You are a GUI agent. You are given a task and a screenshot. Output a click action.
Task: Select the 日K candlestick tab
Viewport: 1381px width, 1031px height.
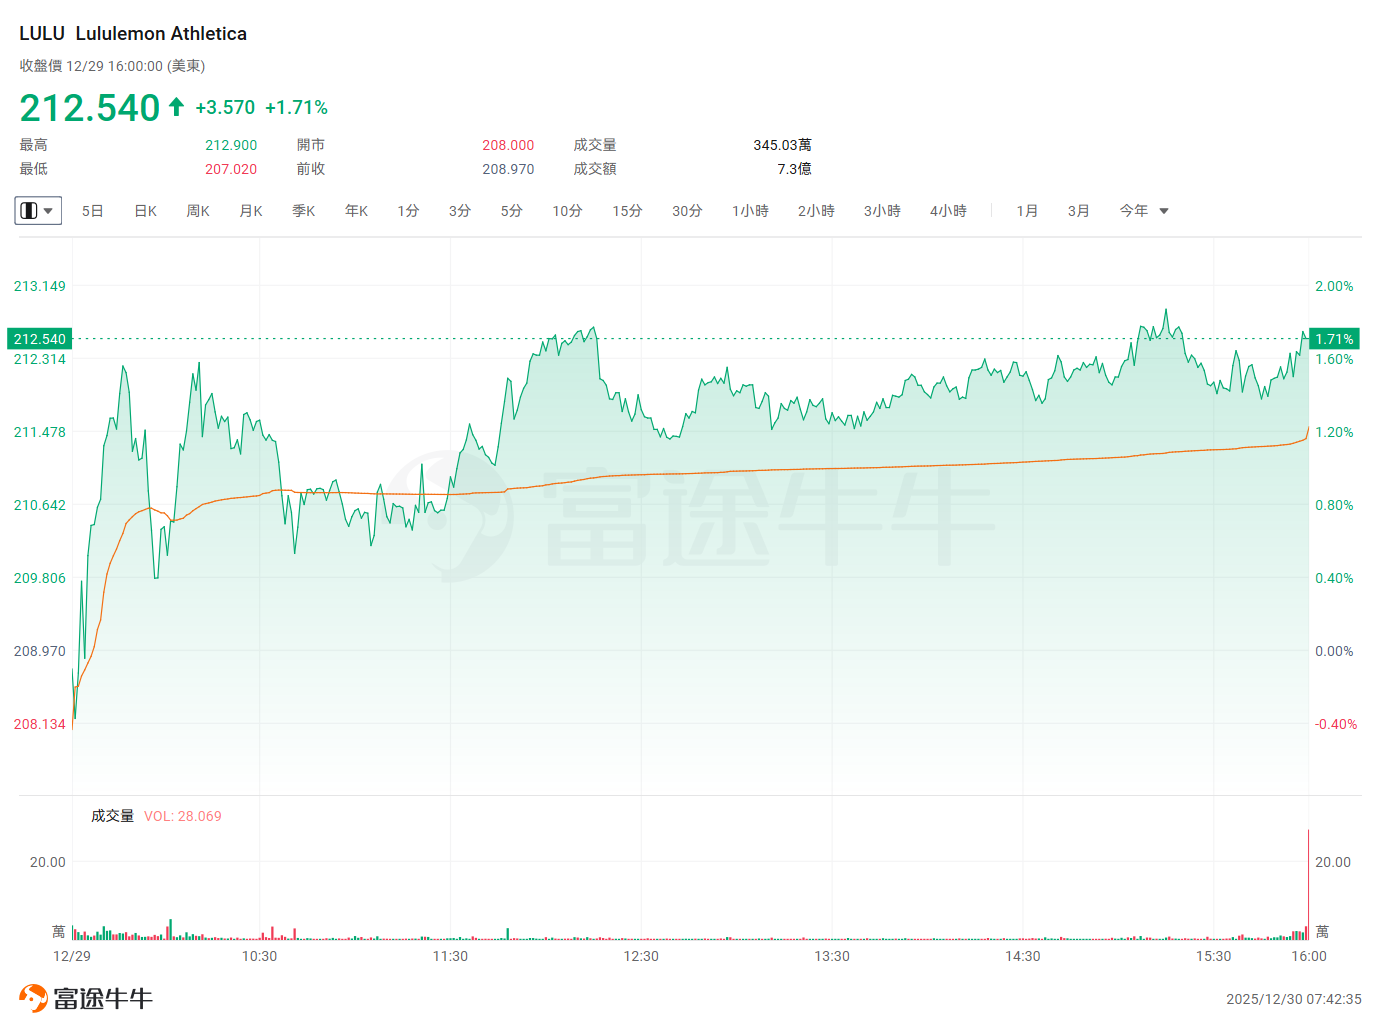coord(146,211)
